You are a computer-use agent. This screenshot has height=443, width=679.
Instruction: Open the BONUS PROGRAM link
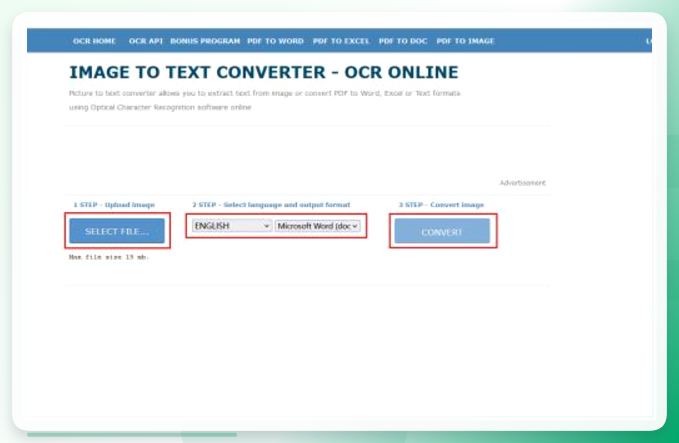pyautogui.click(x=205, y=41)
